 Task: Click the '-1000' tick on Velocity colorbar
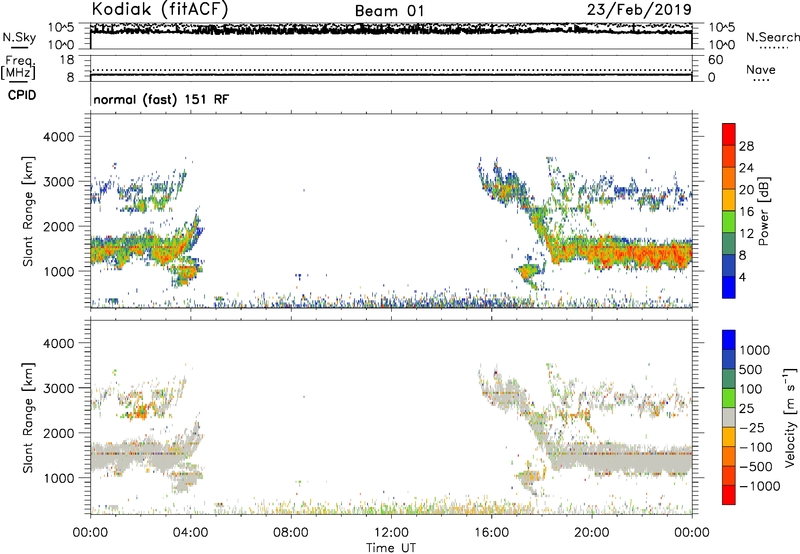pyautogui.click(x=760, y=486)
